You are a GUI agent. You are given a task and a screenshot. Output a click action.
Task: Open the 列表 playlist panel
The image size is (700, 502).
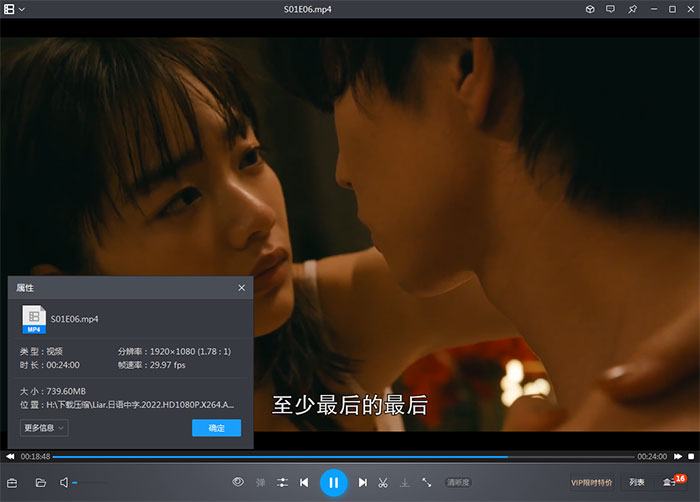click(637, 483)
